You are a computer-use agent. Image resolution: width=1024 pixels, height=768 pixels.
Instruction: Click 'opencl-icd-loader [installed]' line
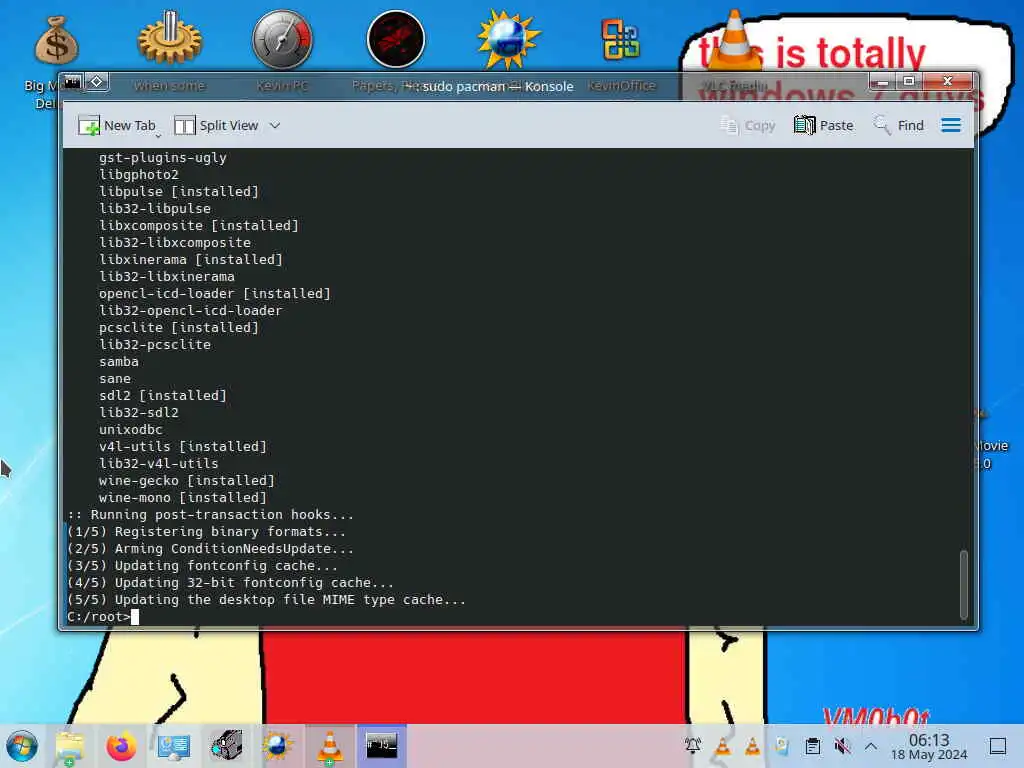215,293
